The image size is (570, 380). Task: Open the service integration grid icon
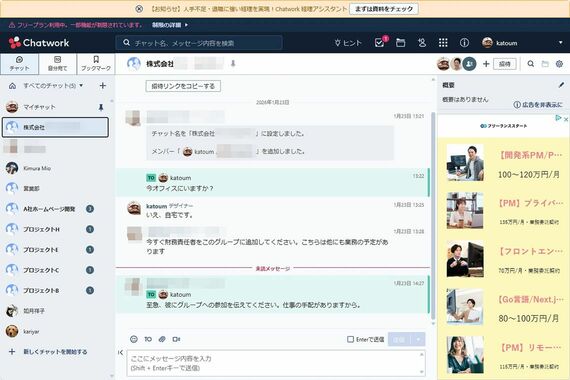pos(443,43)
